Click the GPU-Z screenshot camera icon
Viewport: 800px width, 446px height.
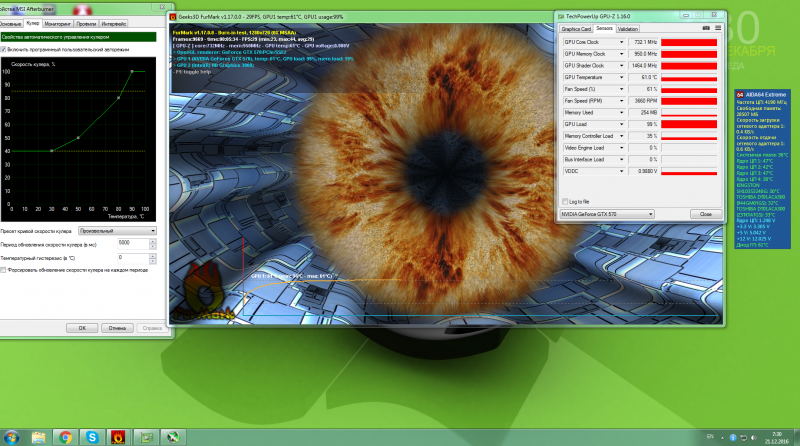coord(706,28)
